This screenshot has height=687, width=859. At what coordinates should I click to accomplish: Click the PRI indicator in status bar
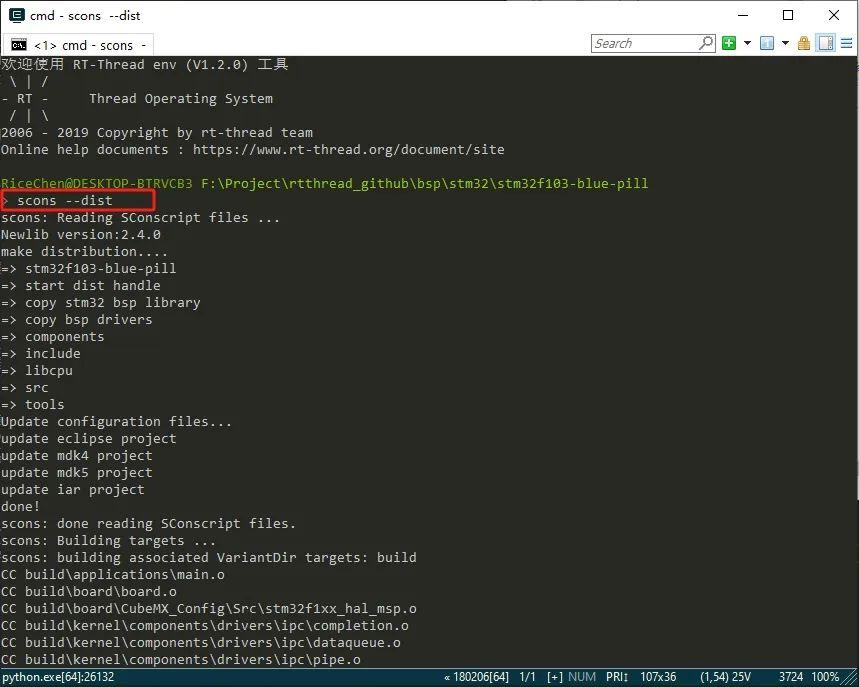[x=617, y=677]
